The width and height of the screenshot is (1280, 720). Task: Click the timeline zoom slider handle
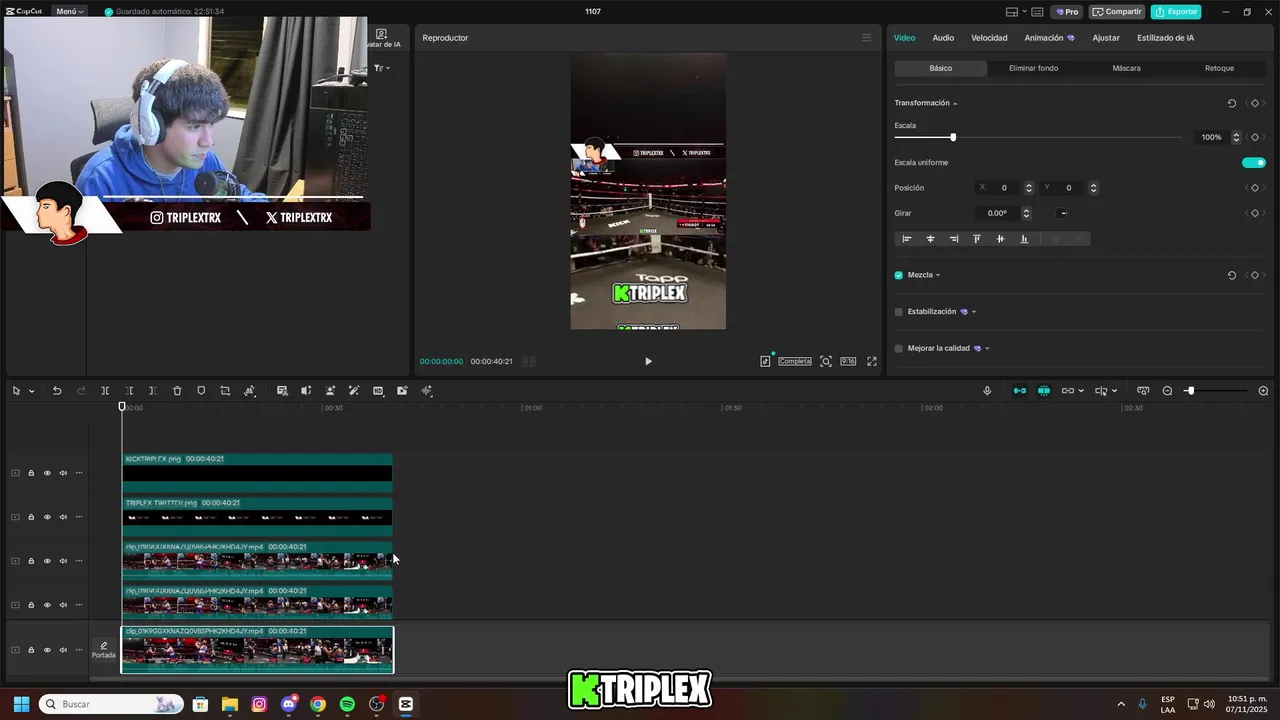(1190, 391)
